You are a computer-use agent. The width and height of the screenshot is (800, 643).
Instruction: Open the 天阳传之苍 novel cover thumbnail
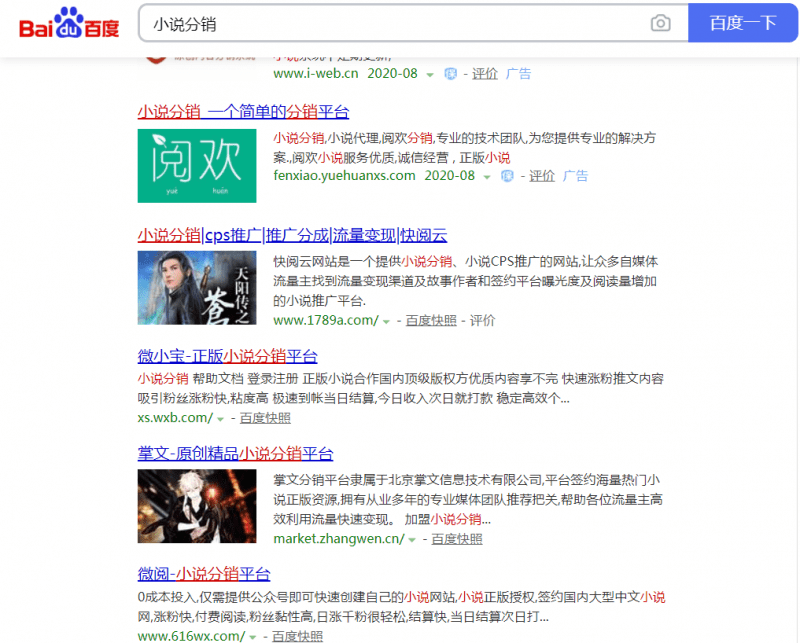[x=197, y=288]
